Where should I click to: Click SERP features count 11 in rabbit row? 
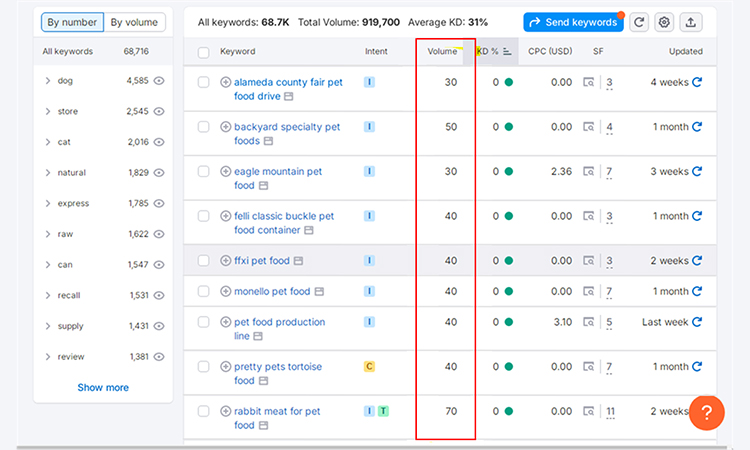tap(610, 412)
